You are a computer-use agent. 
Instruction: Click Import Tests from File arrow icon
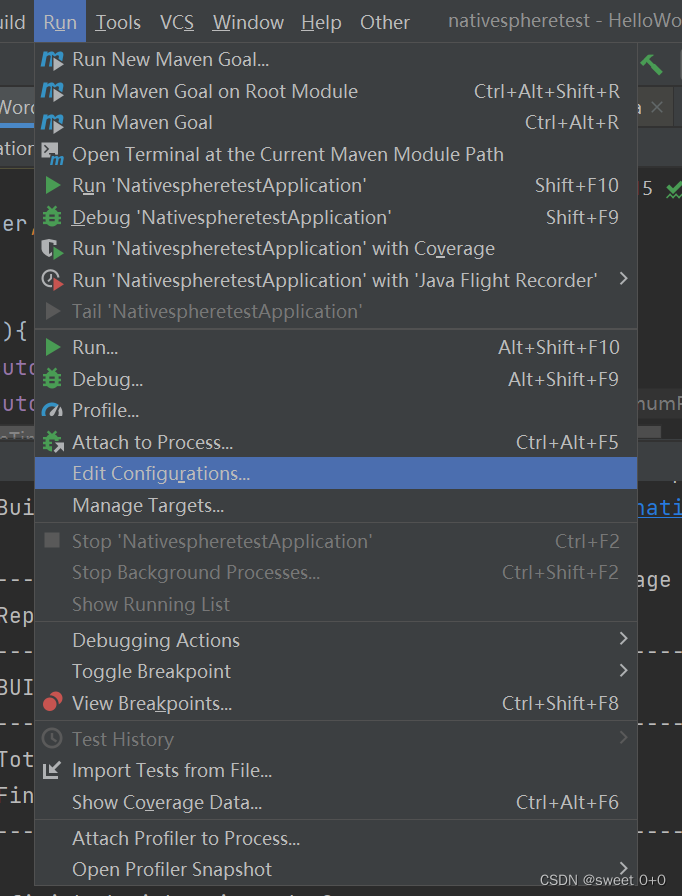click(x=51, y=770)
